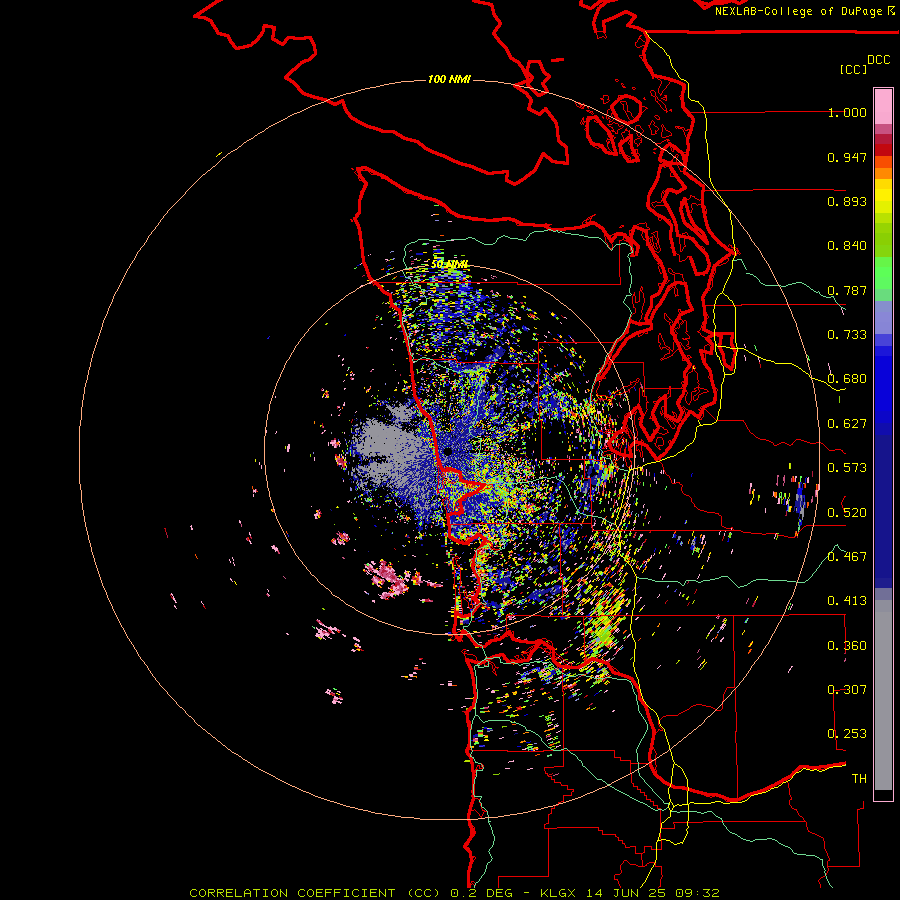This screenshot has height=900, width=900.
Task: Click the 50 NMI range ring label
Action: (450, 264)
